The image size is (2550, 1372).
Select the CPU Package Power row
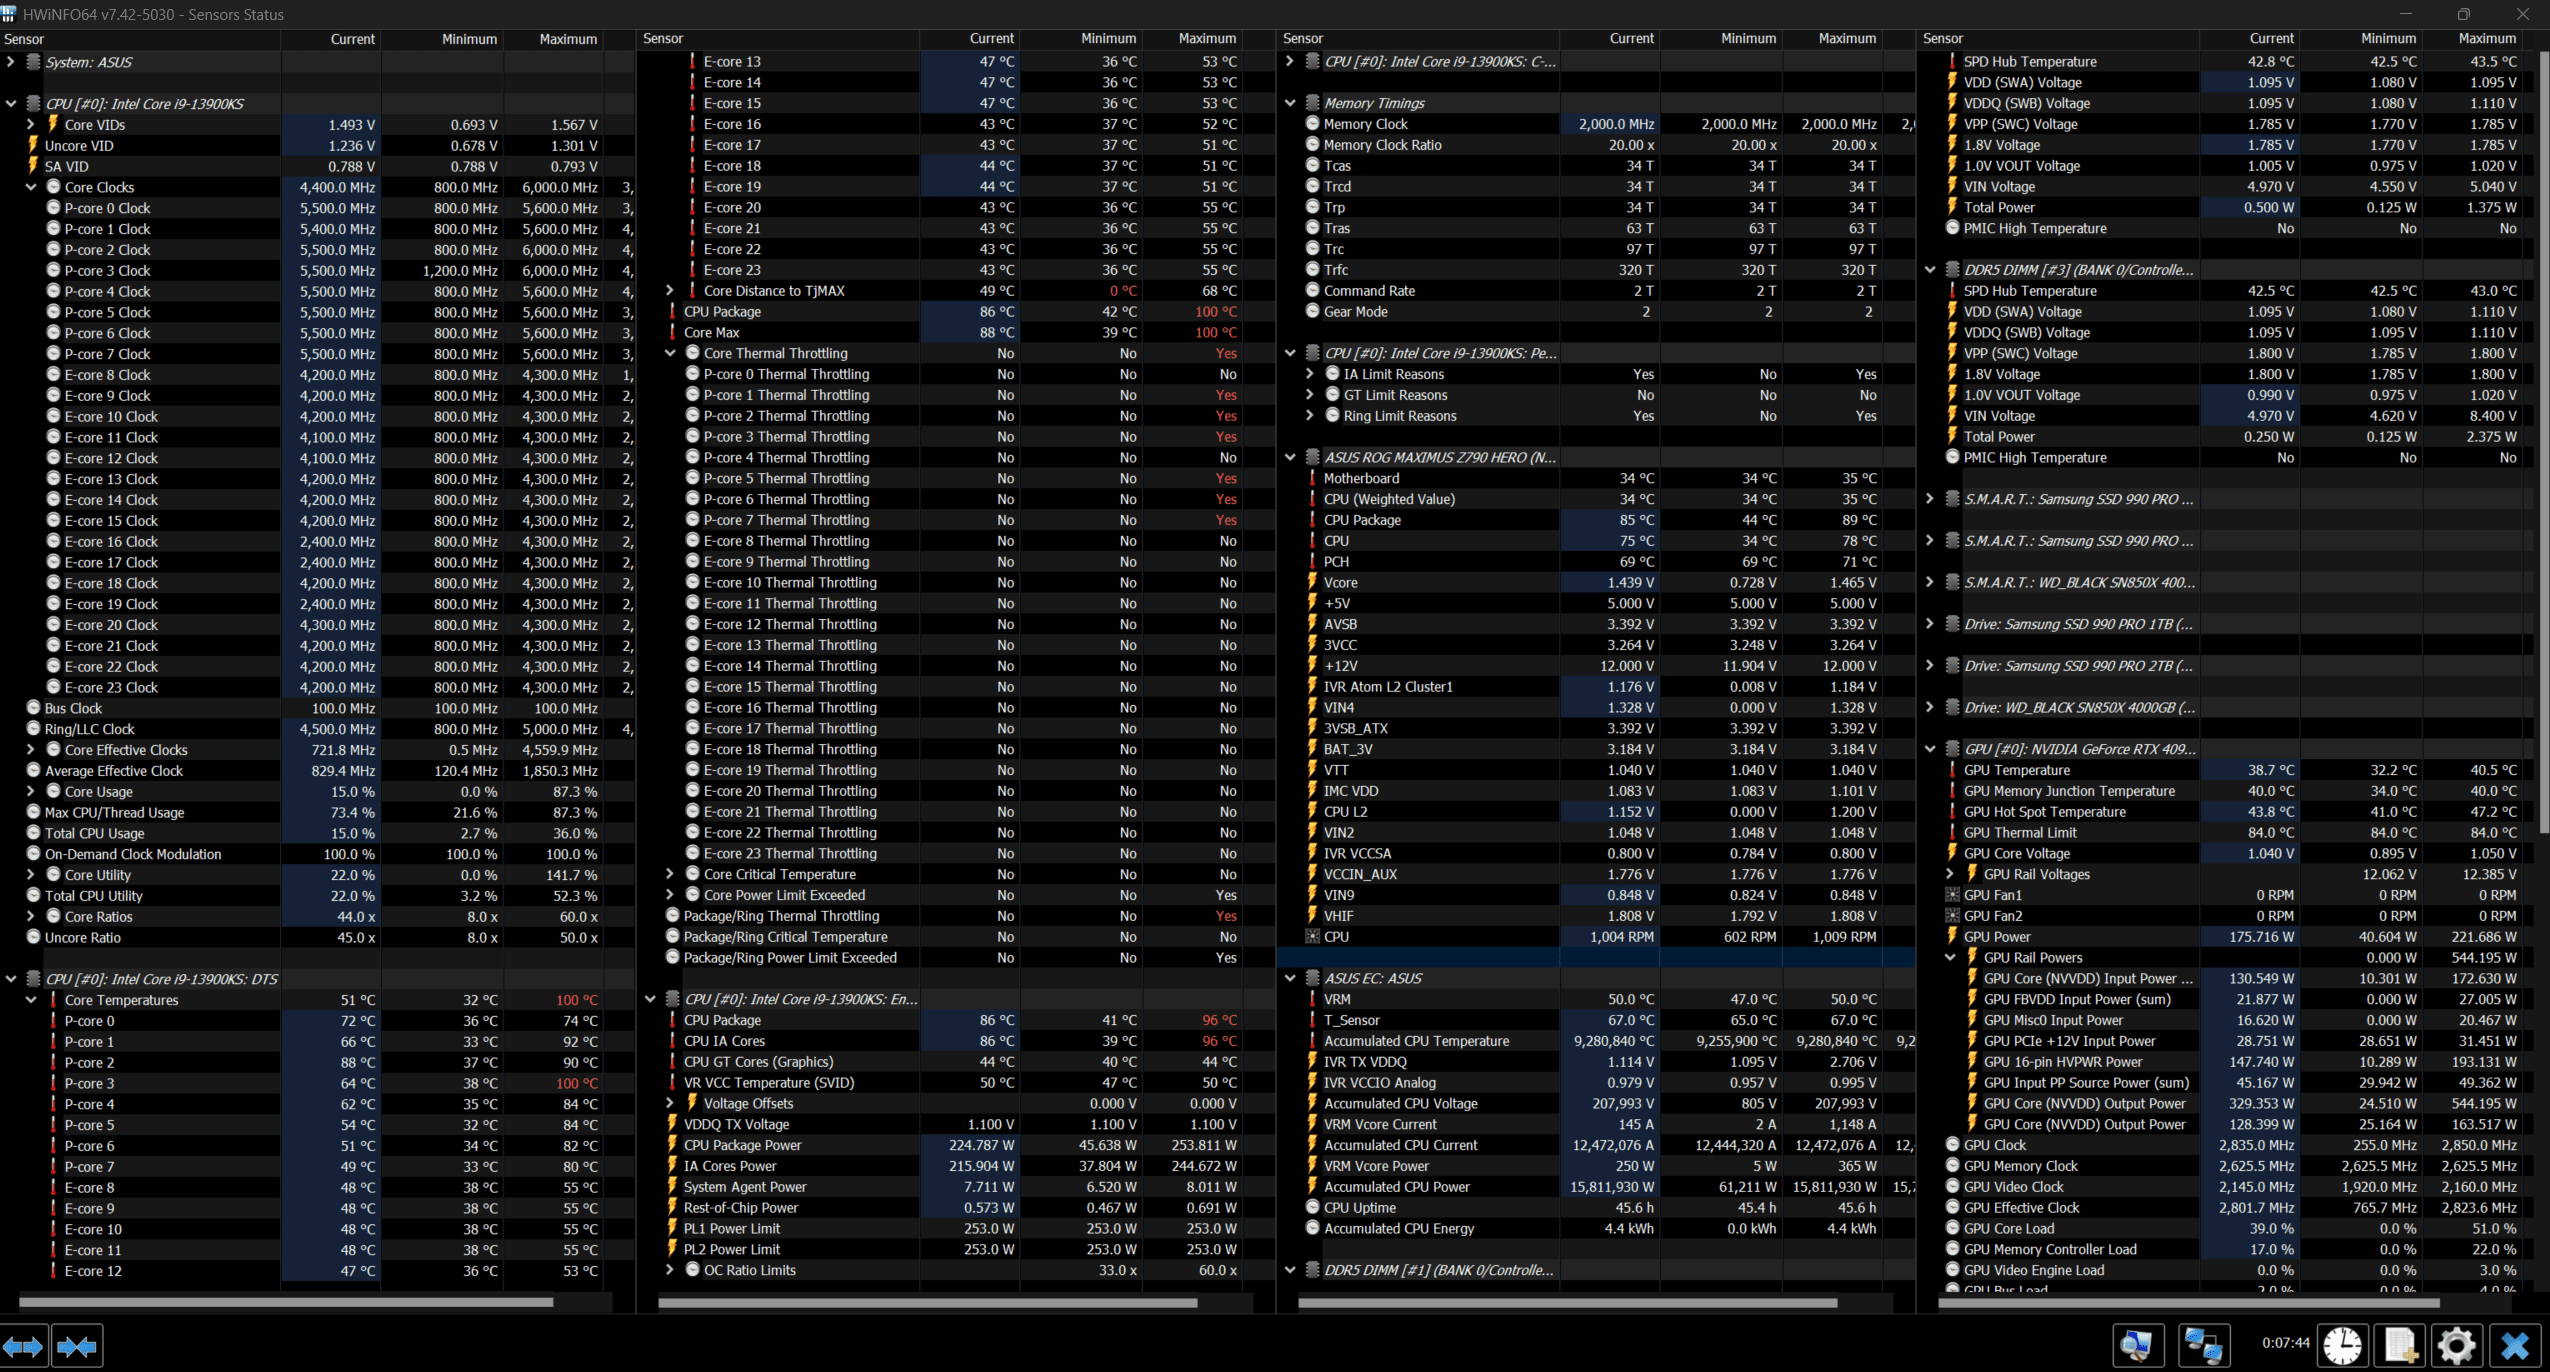[955, 1145]
